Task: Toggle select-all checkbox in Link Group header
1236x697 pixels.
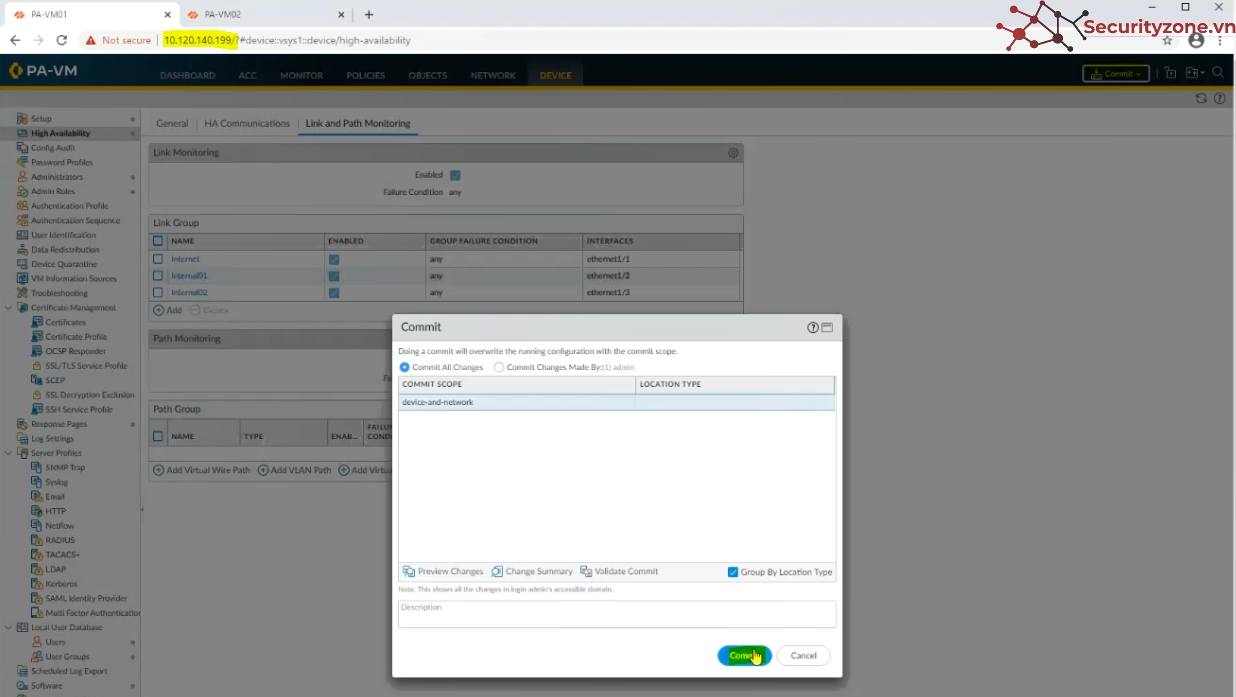Action: [158, 241]
